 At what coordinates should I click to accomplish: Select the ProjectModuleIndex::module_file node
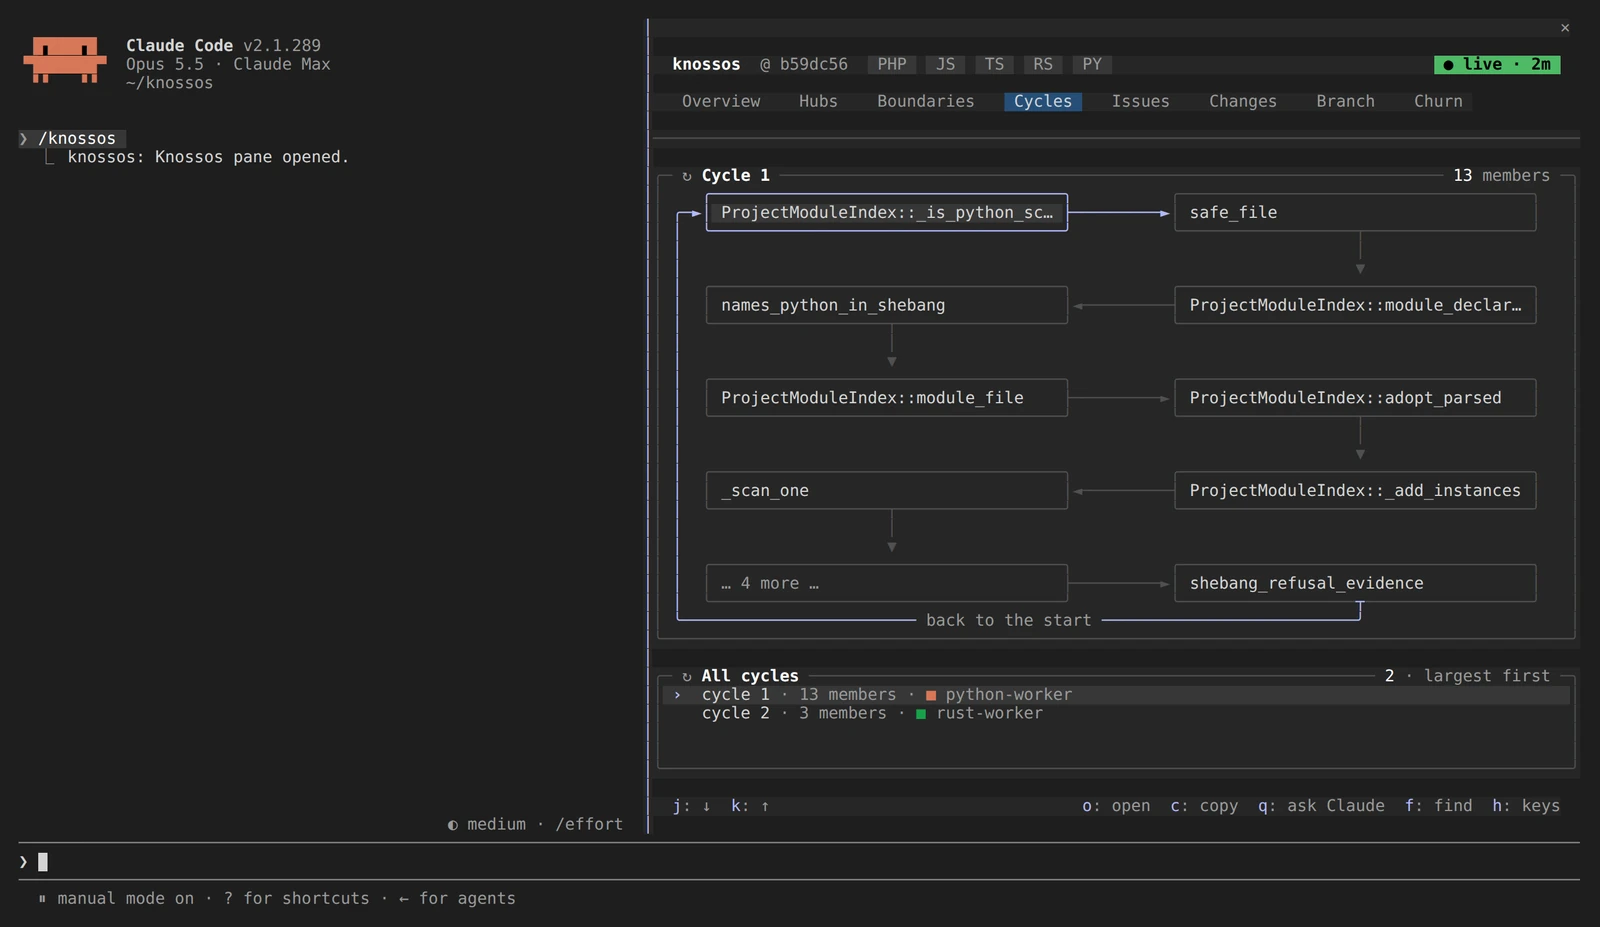tap(887, 398)
